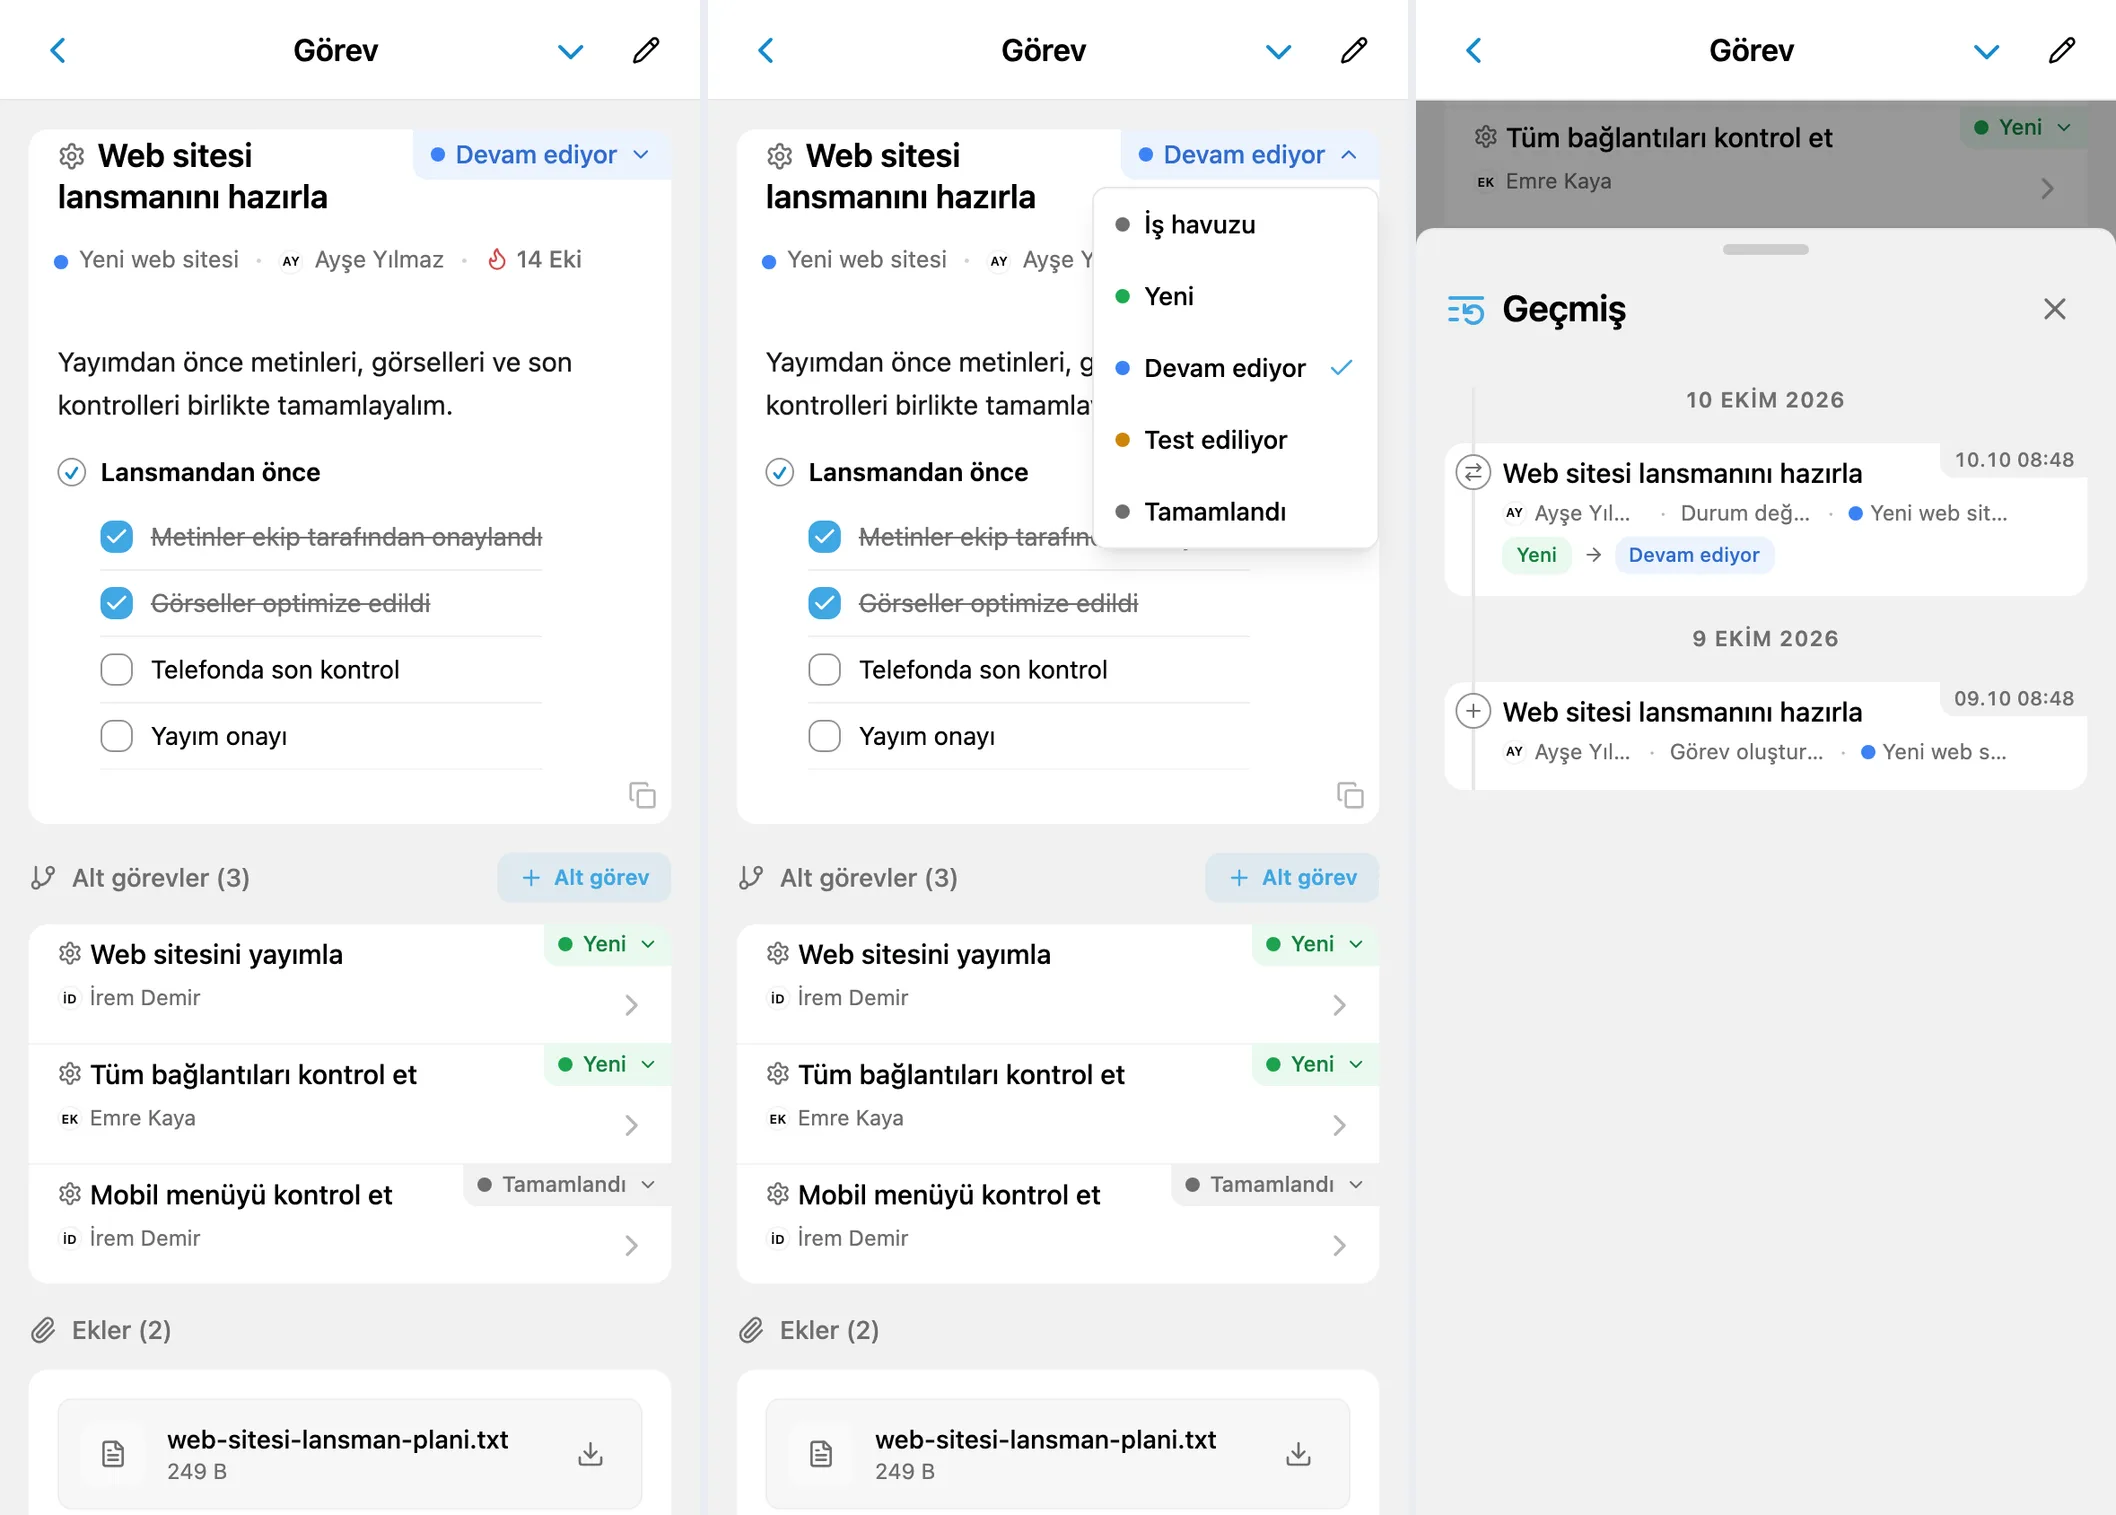
Task: Check 'Telefonda son kontrol' in left panel
Action: click(117, 669)
